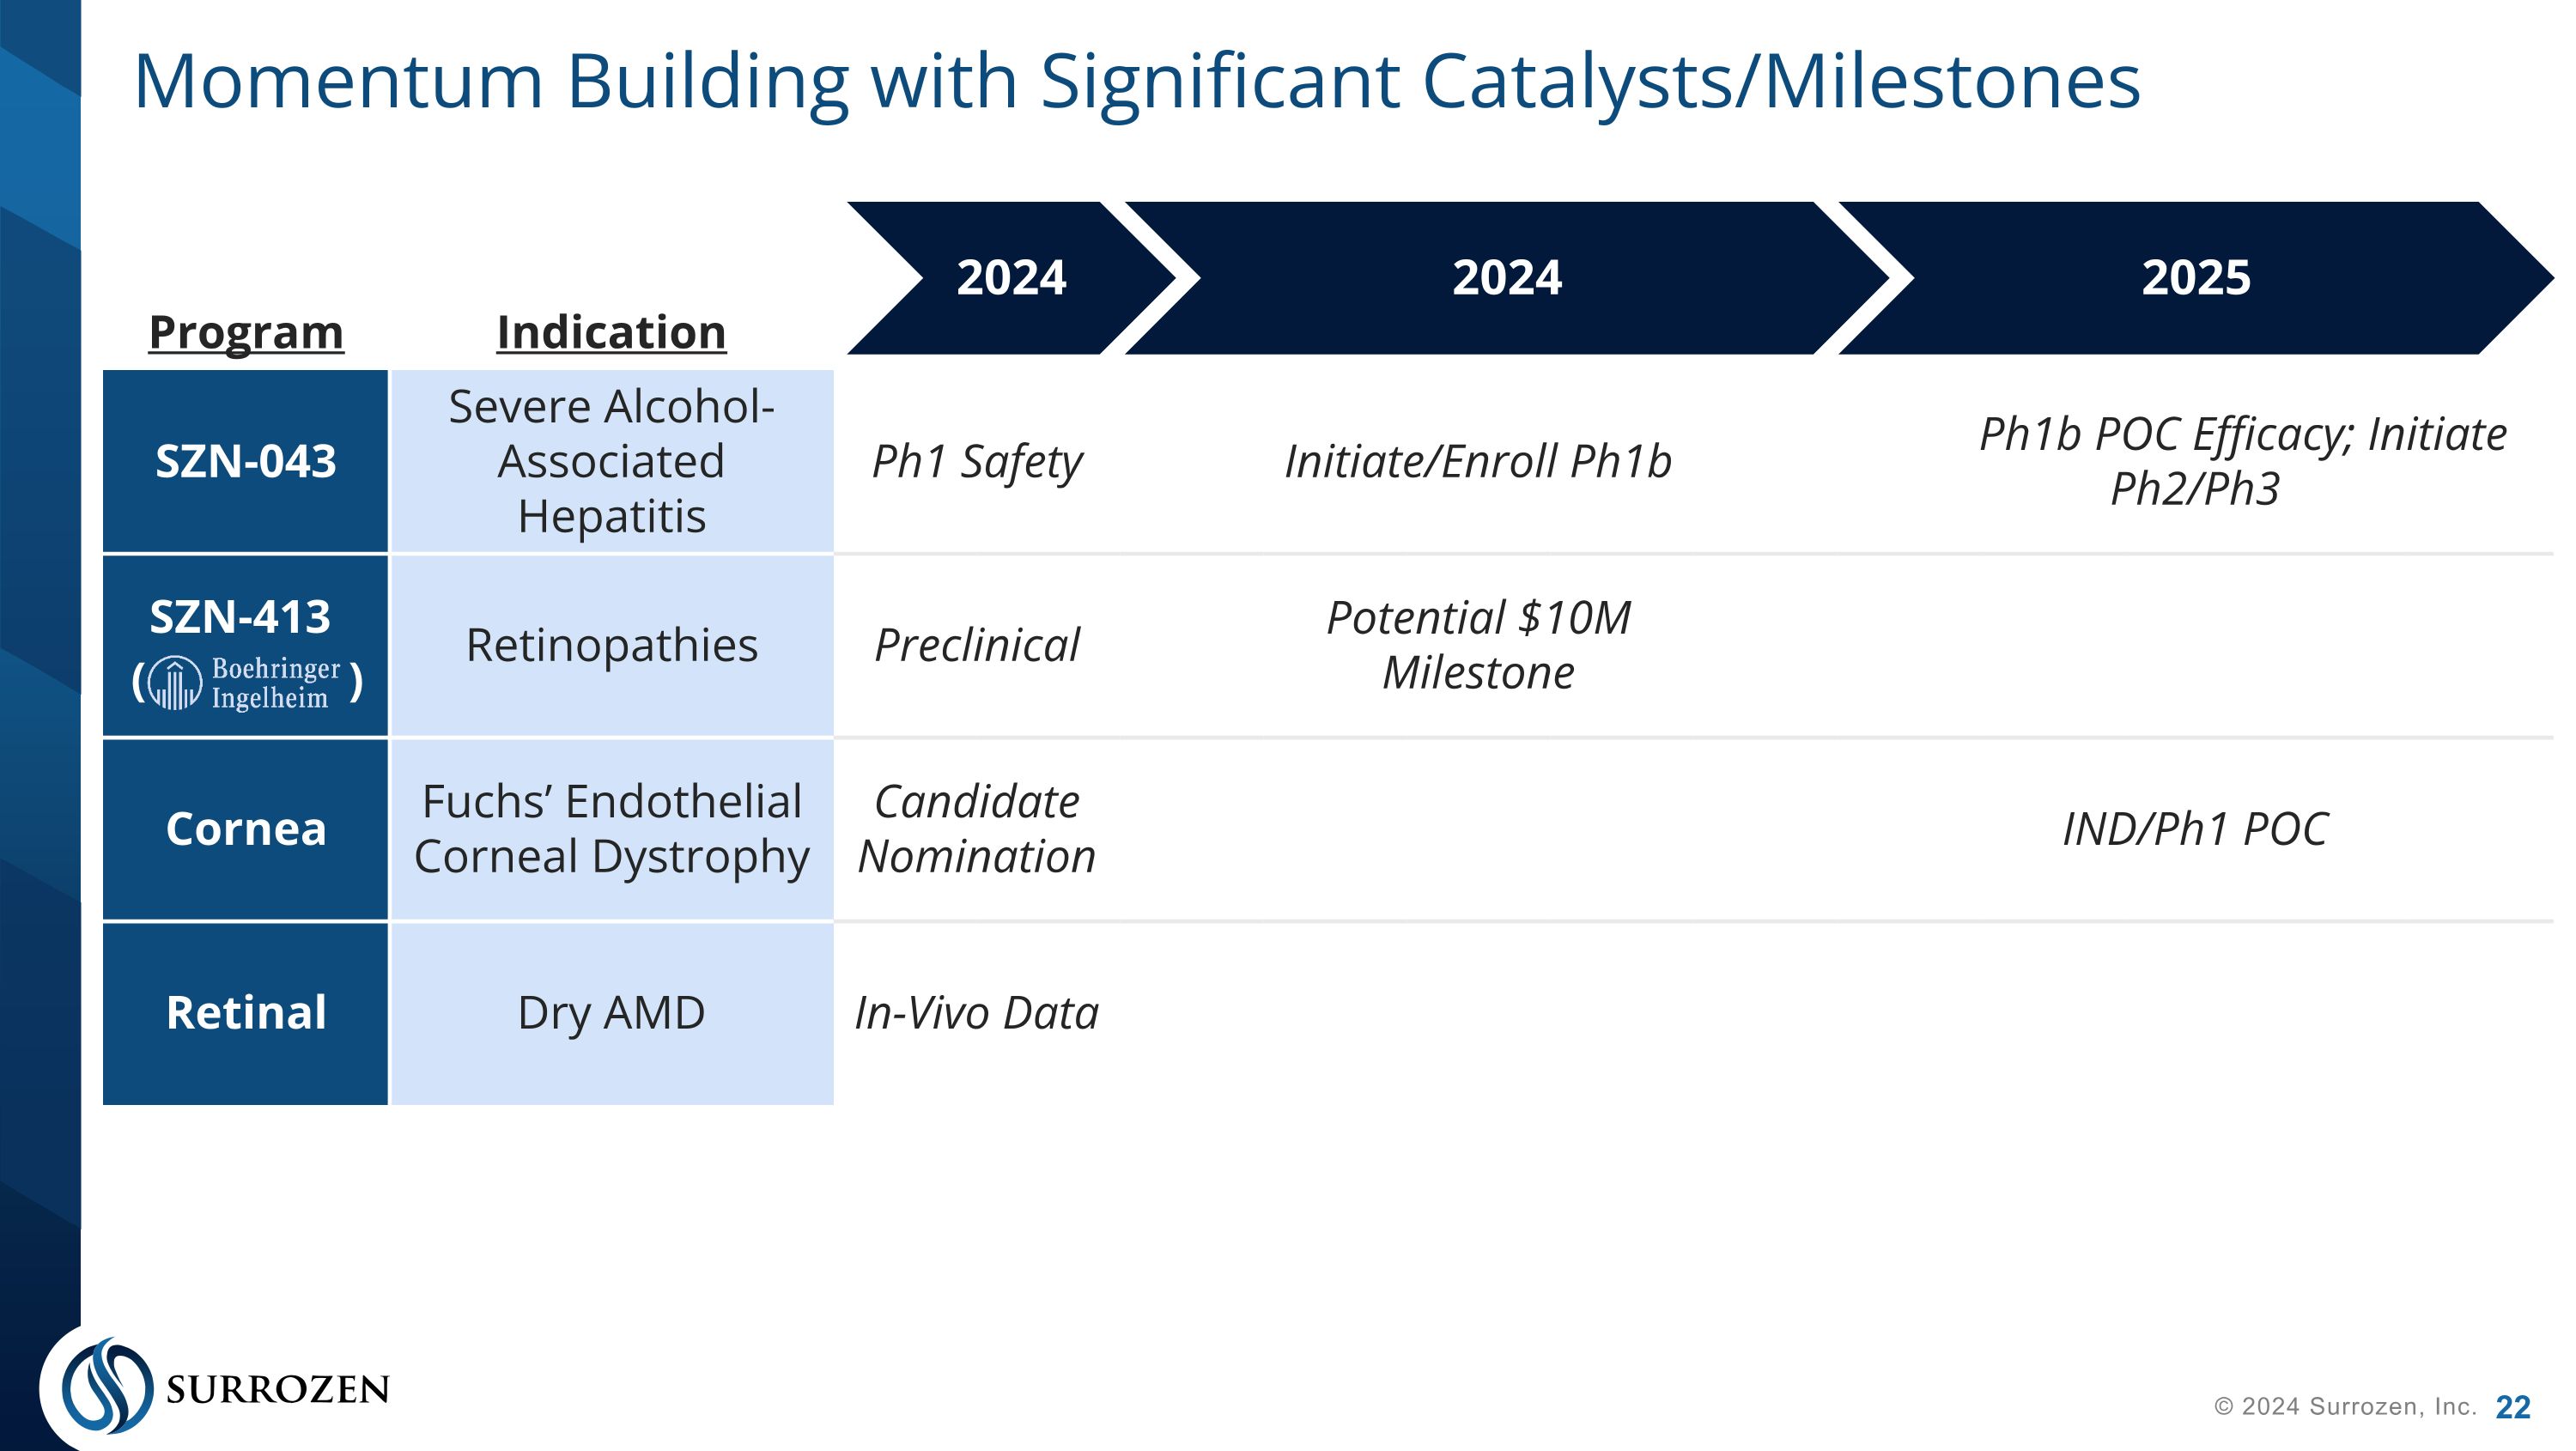Select the wide second 2024 arrow
The height and width of the screenshot is (1451, 2576).
(x=1507, y=278)
